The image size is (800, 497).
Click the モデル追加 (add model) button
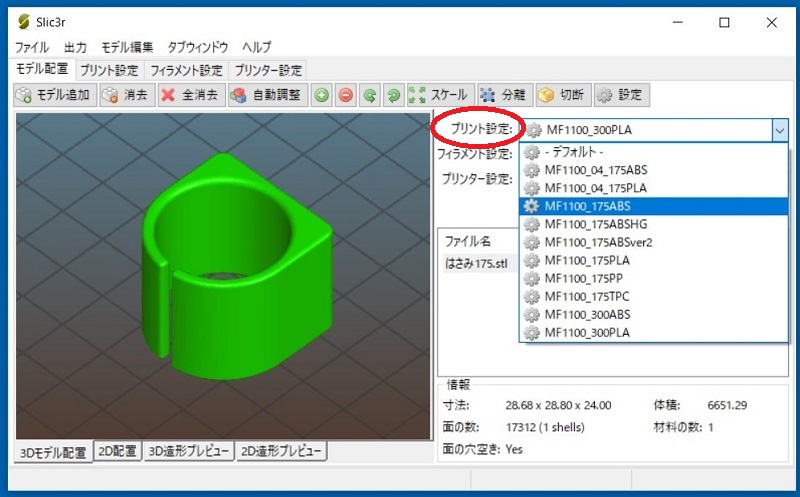pyautogui.click(x=55, y=95)
